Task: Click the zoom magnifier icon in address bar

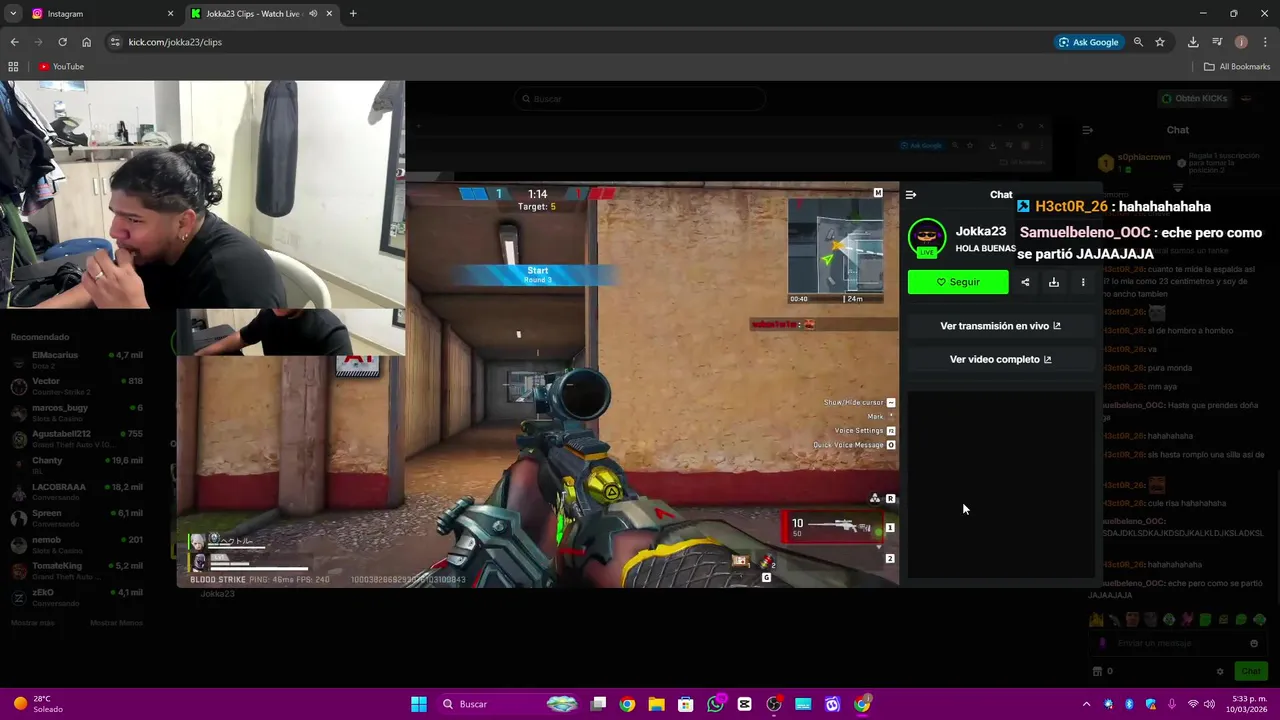Action: tap(1138, 42)
